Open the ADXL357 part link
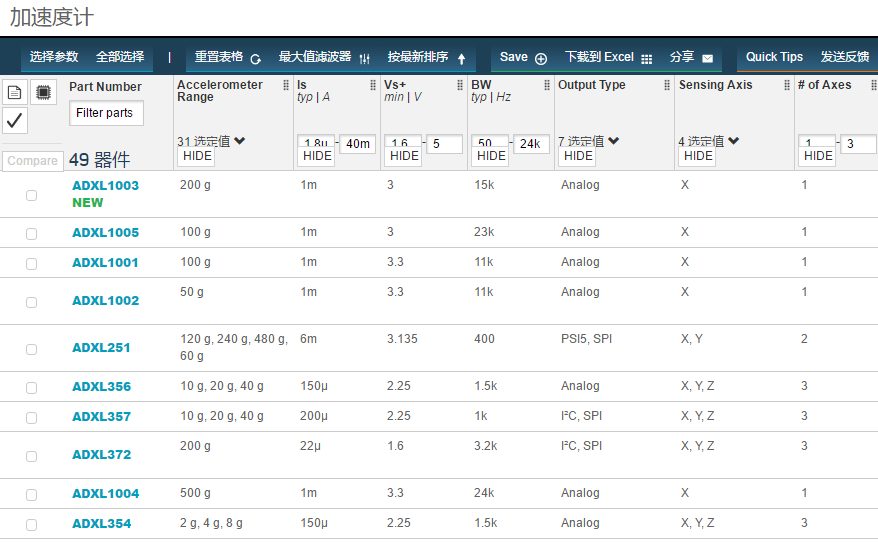 (x=101, y=417)
